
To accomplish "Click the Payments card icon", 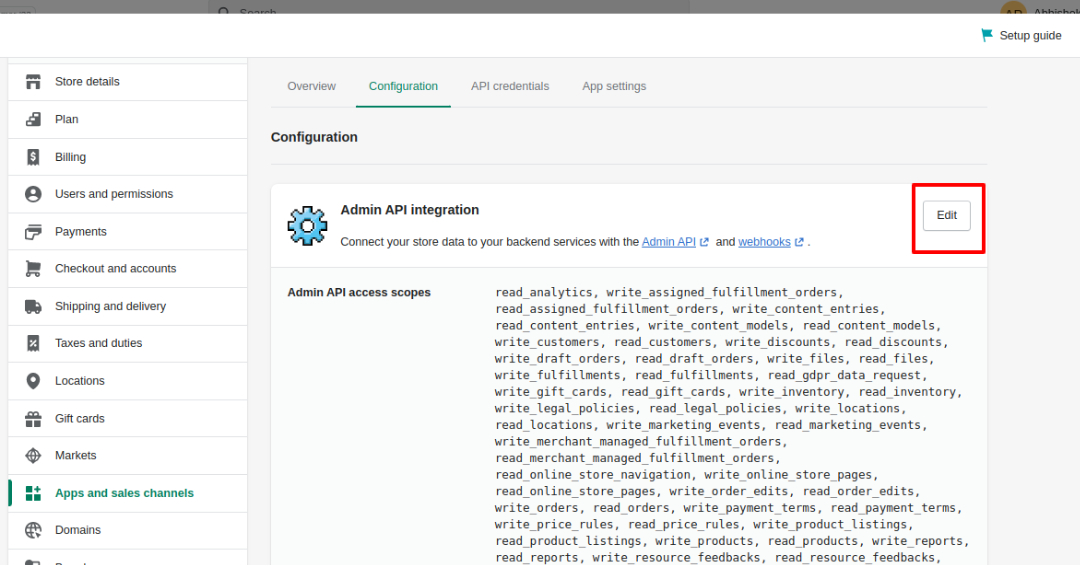I will (x=33, y=232).
